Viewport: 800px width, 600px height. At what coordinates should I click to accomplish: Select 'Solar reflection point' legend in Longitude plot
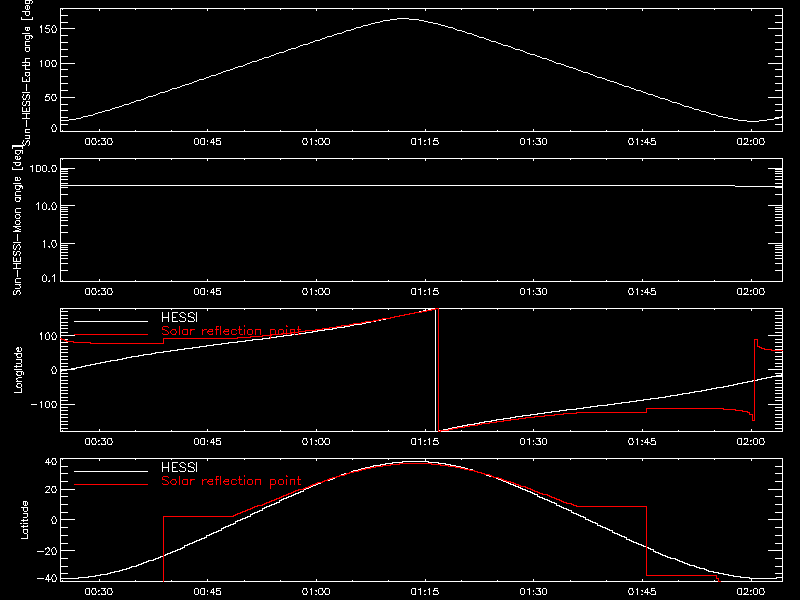coord(231,331)
